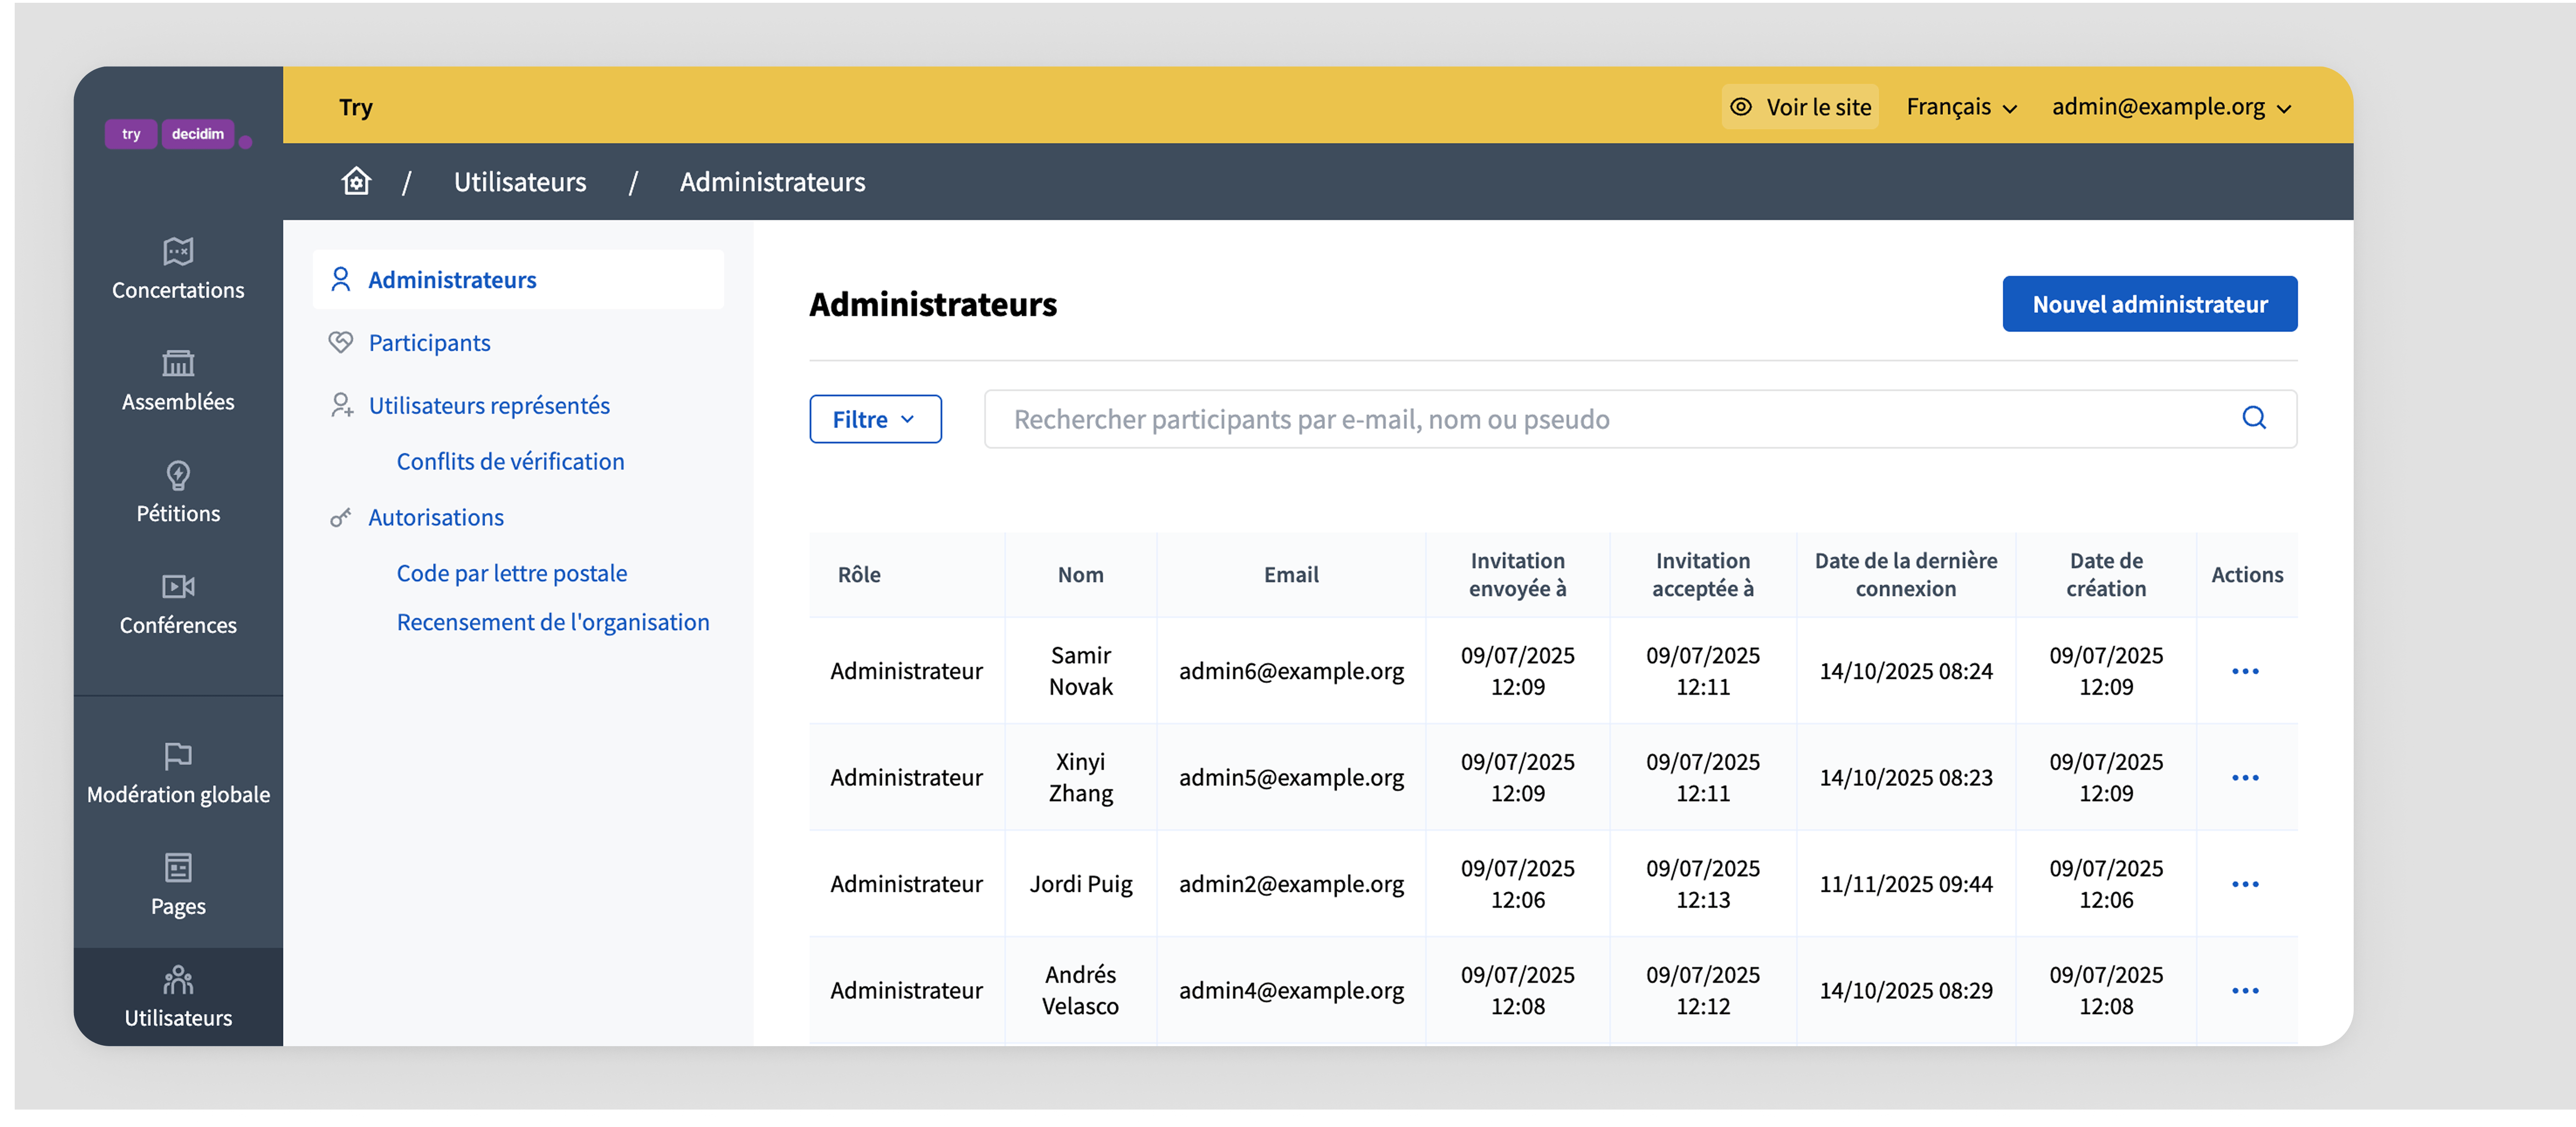Screen dimensions: 2576x1127
Task: Click Date de la dernière connexion header
Action: pyautogui.click(x=1905, y=575)
